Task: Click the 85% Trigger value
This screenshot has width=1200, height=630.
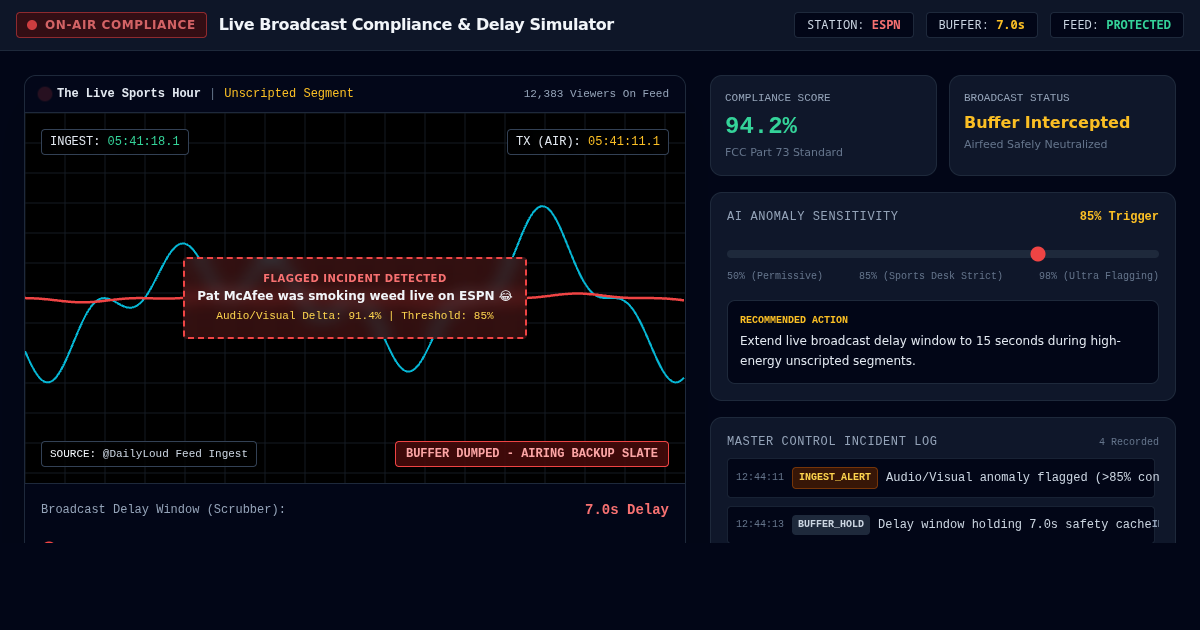Action: tap(1119, 217)
